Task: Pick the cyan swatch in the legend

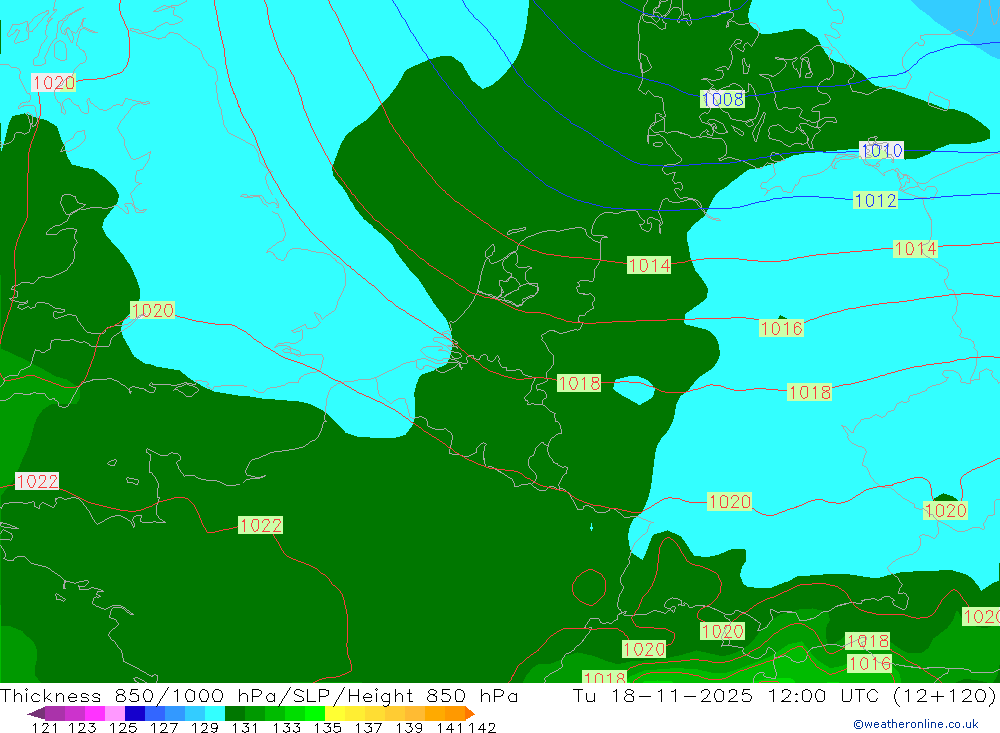Action: pyautogui.click(x=215, y=713)
